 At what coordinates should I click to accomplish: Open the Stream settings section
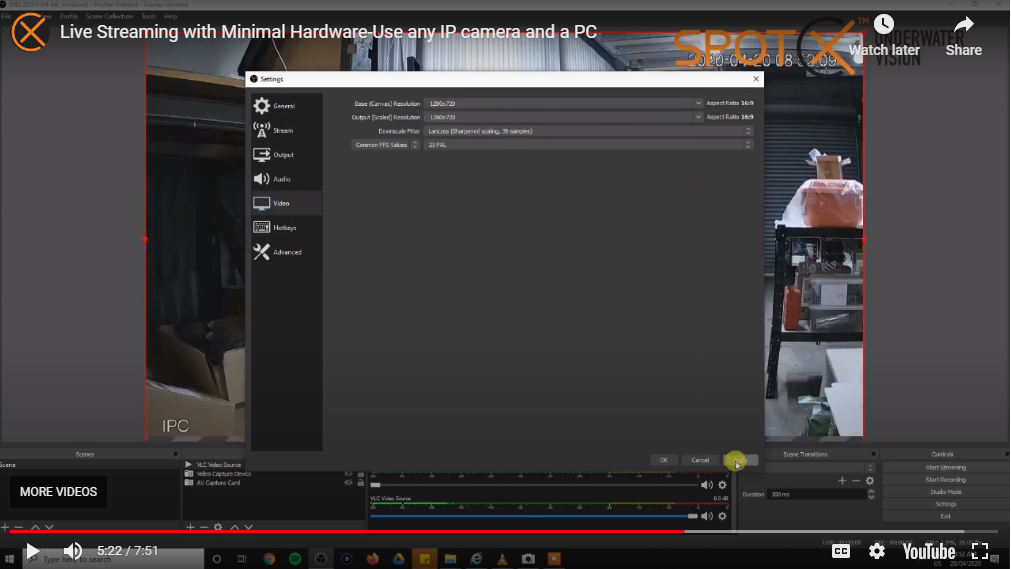286,130
